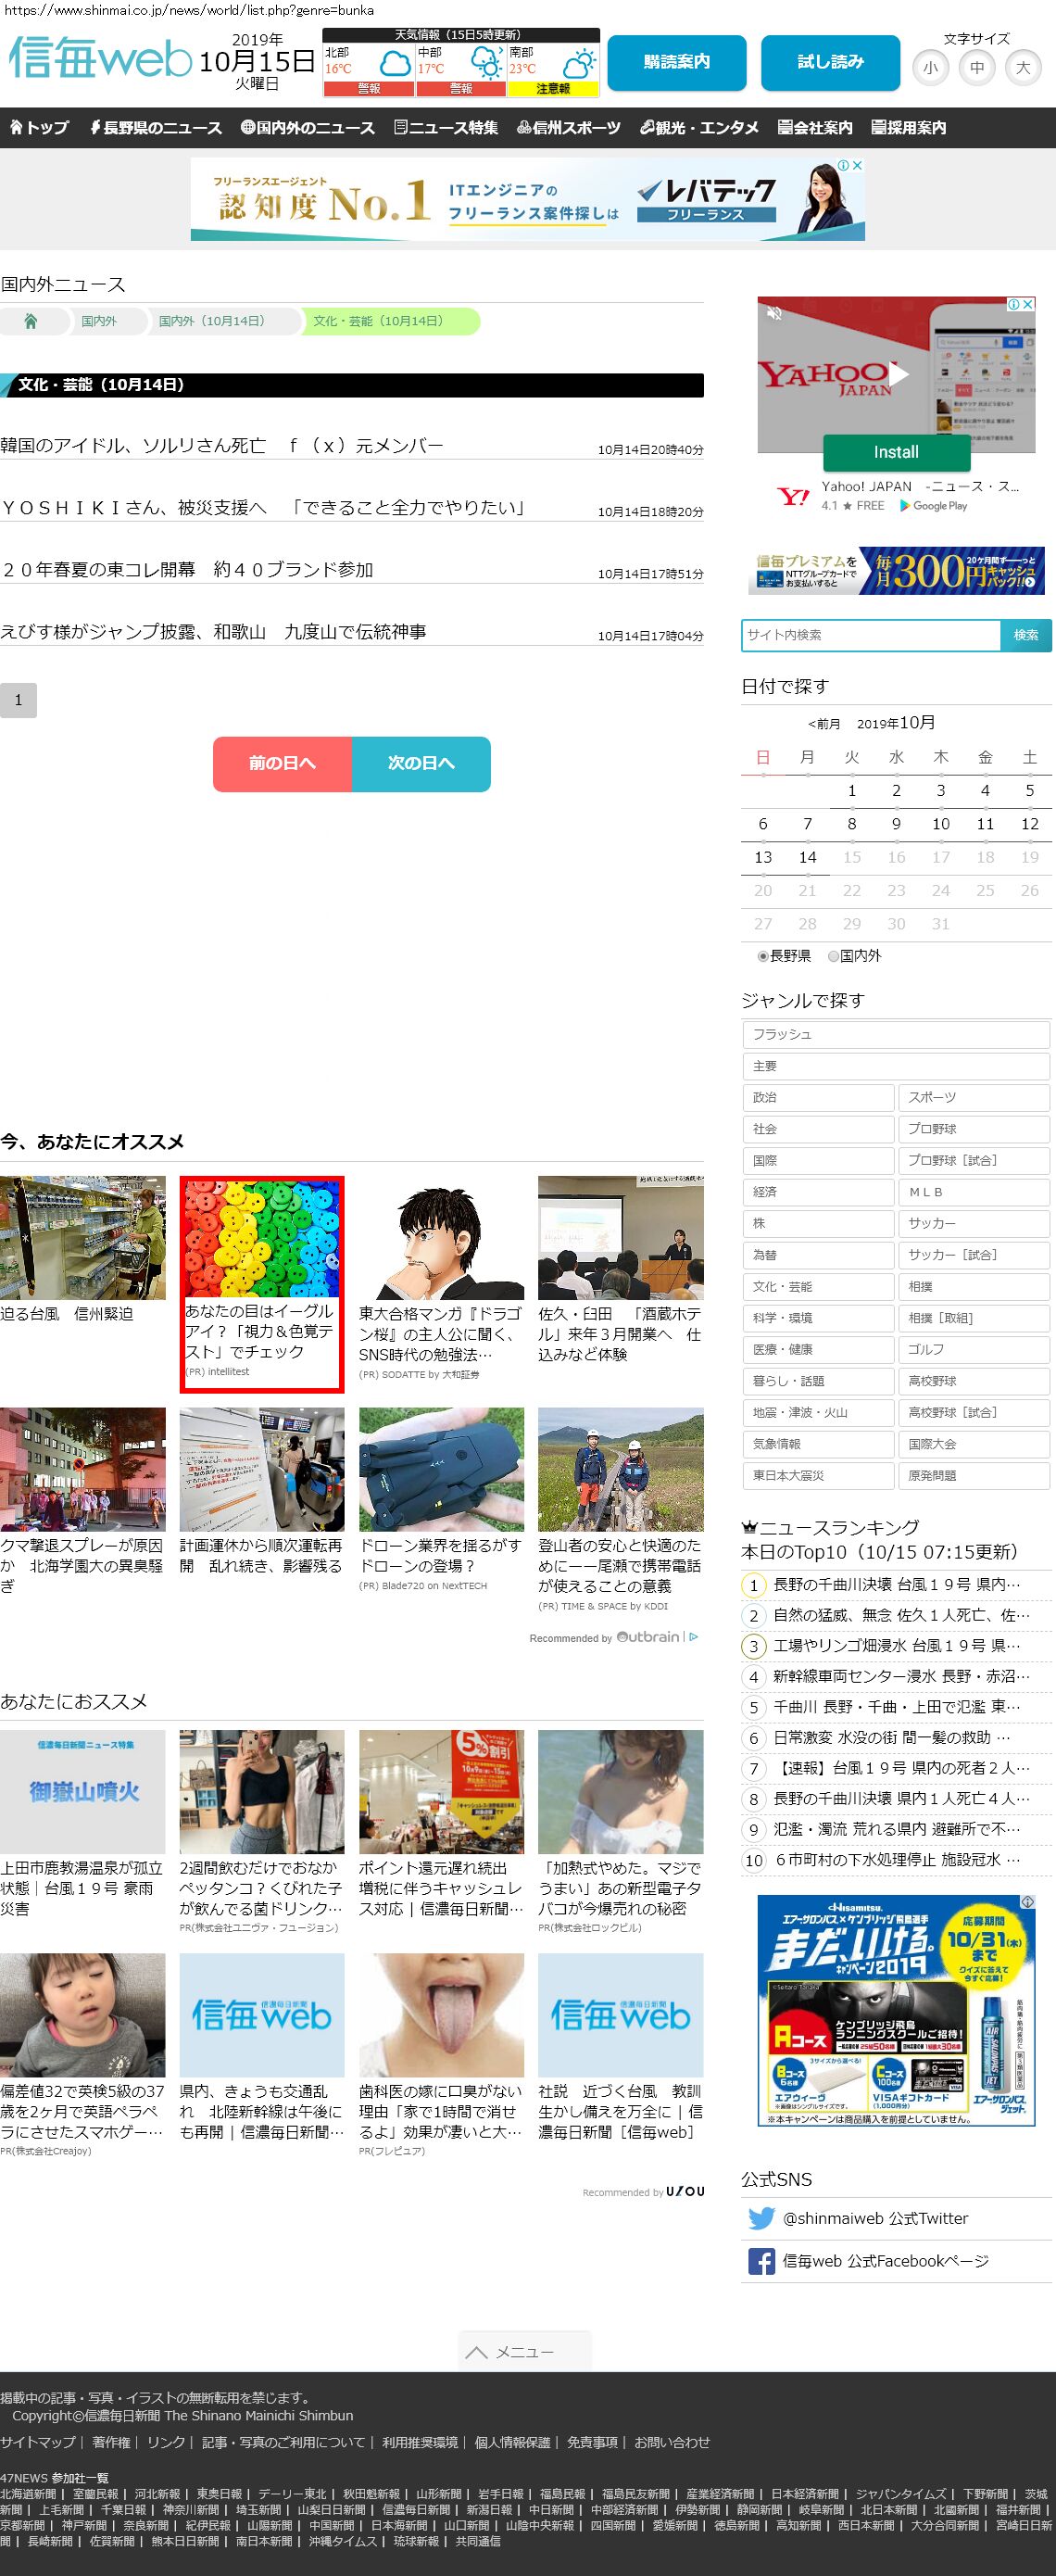The width and height of the screenshot is (1056, 2576).
Task: Open YOSHIKIさん被災支援 article
Action: coord(264,508)
